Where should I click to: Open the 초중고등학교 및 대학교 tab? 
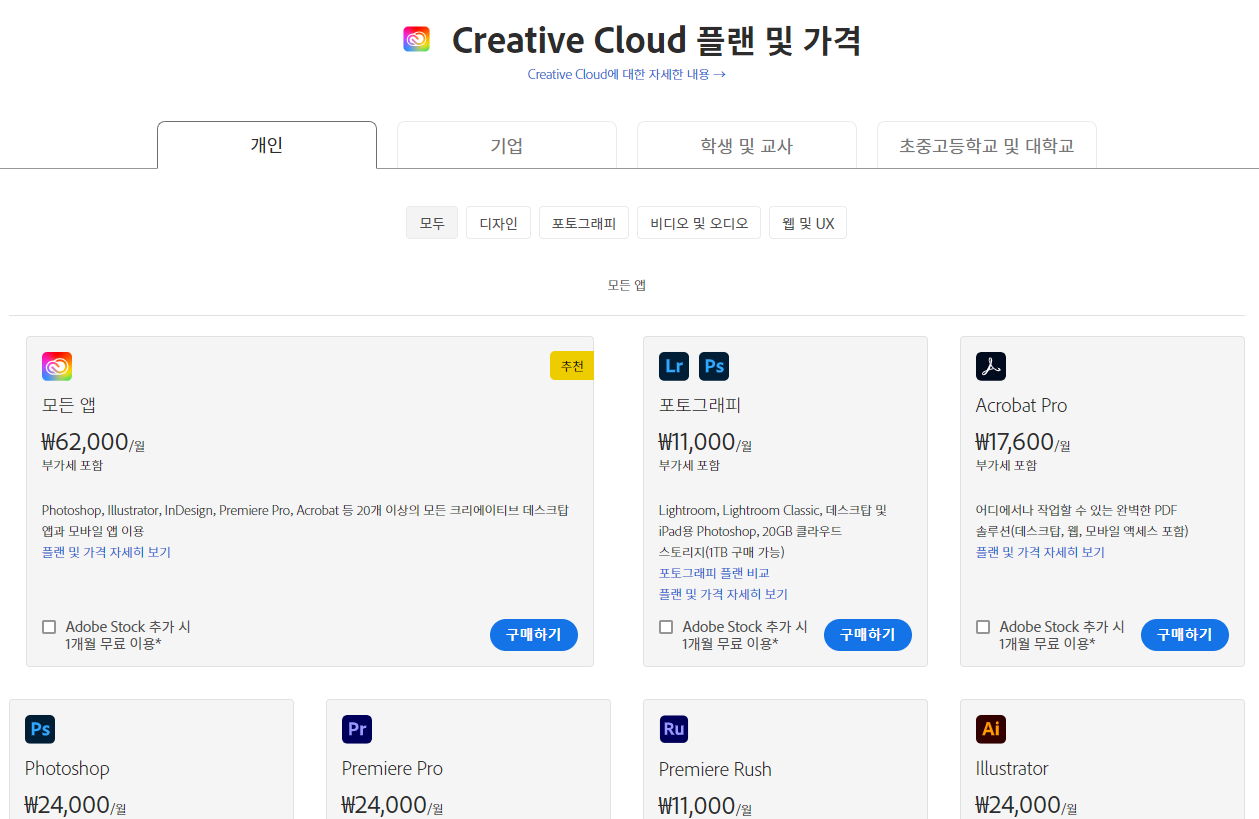987,146
